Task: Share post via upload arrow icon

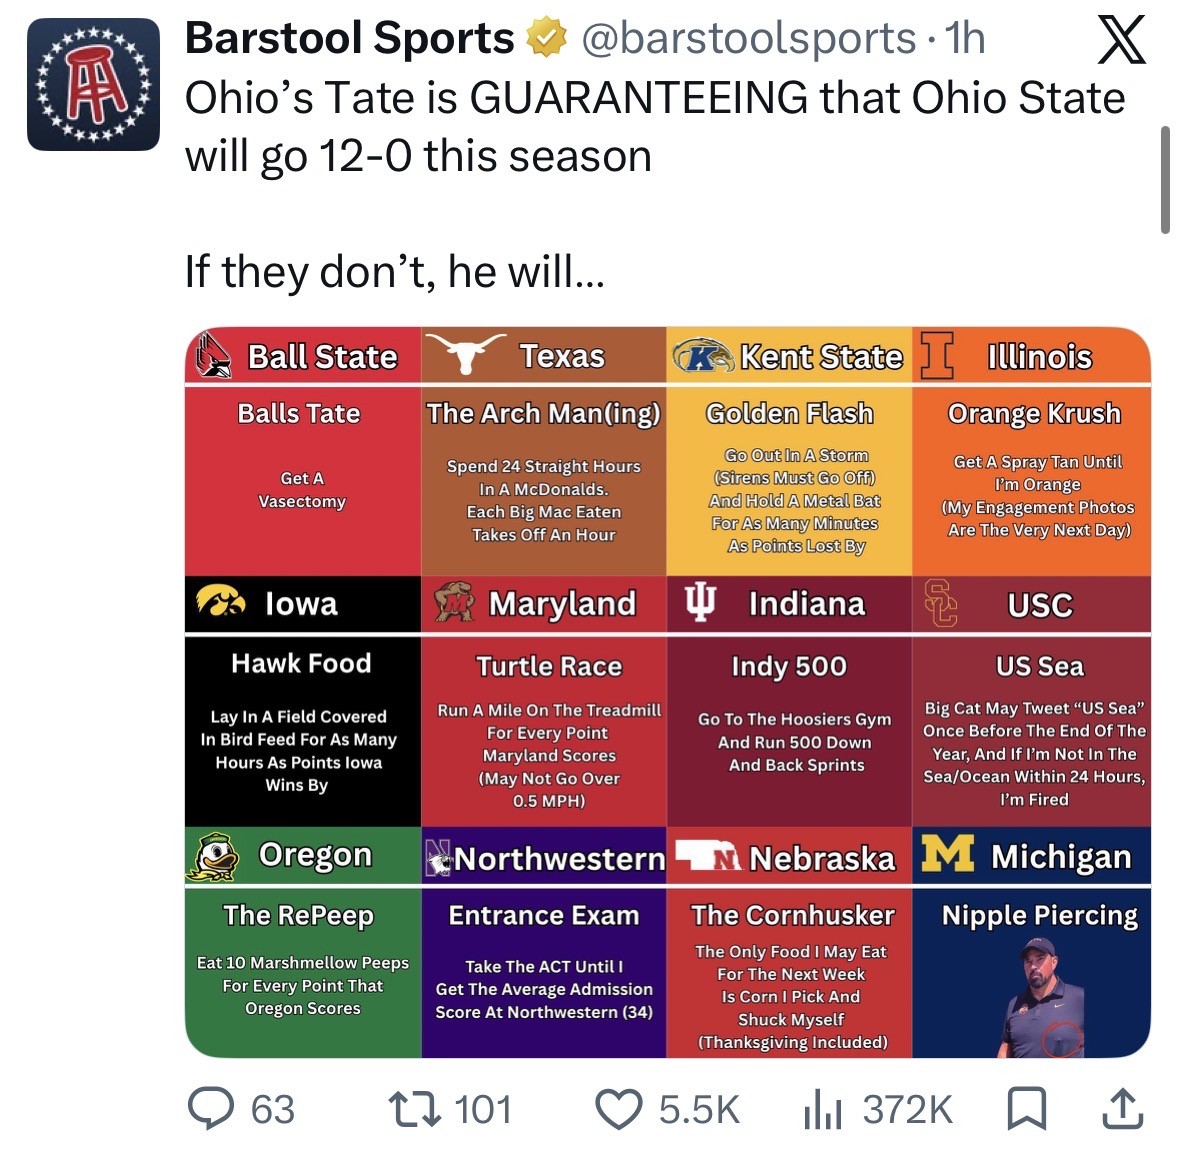Action: (1123, 1109)
